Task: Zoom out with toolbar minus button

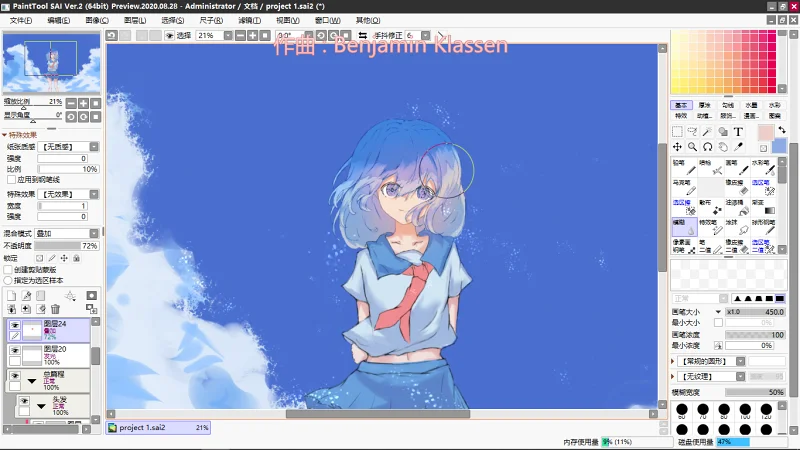Action: (x=240, y=35)
